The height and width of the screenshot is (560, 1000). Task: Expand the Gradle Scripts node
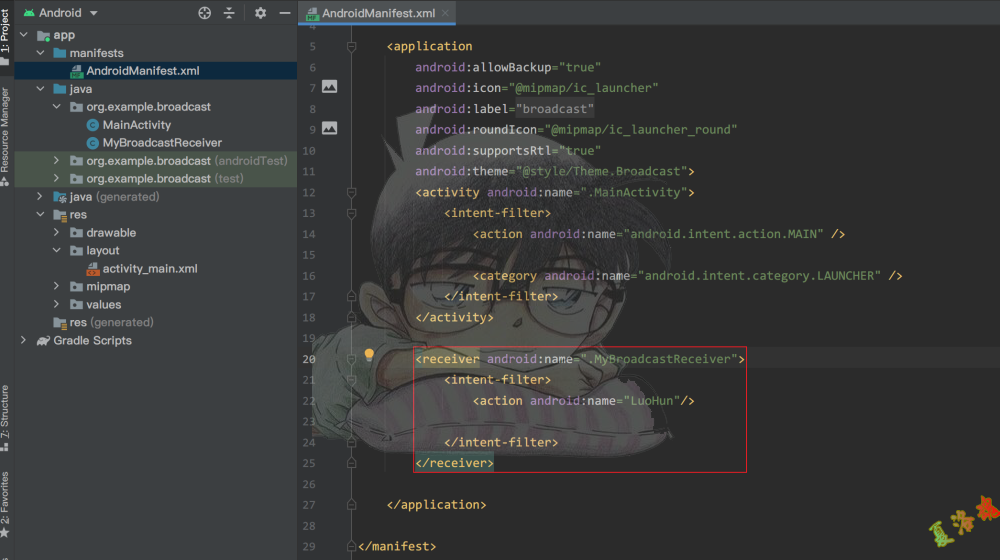click(23, 341)
